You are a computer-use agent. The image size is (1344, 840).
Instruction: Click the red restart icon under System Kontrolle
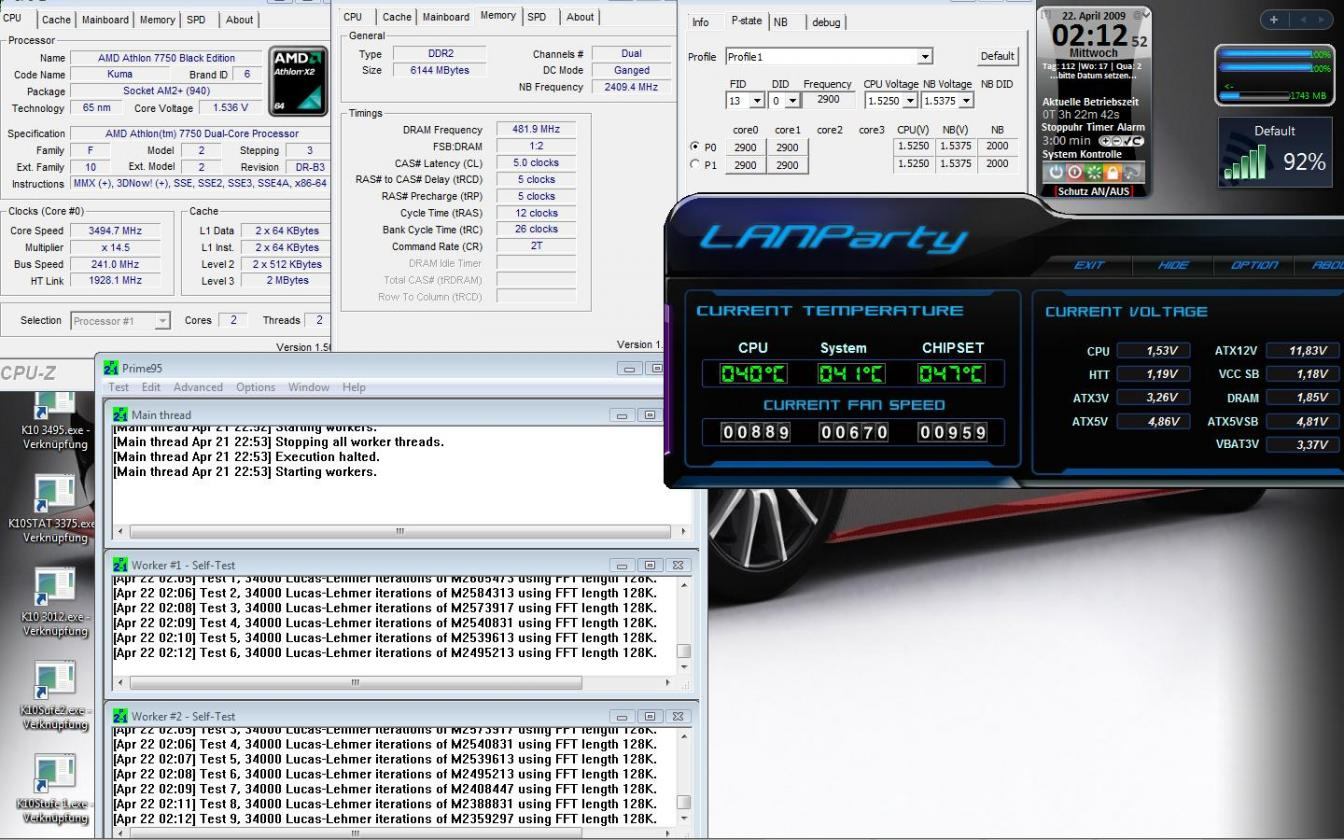[1075, 172]
